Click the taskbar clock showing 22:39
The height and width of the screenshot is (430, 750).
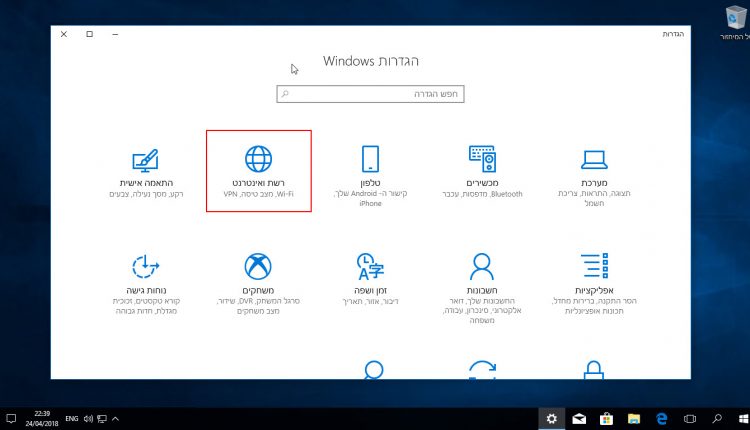[42, 419]
